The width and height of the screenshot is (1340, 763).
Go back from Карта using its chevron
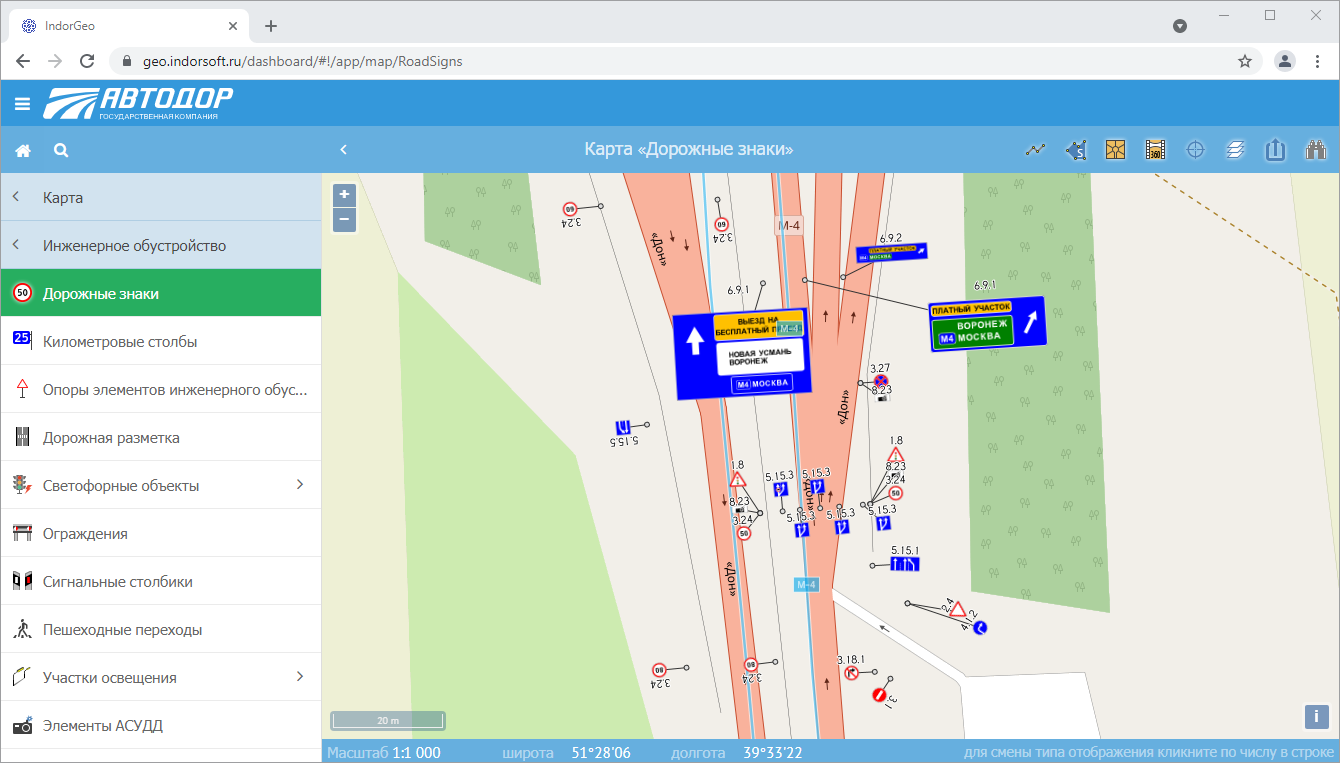click(x=16, y=197)
